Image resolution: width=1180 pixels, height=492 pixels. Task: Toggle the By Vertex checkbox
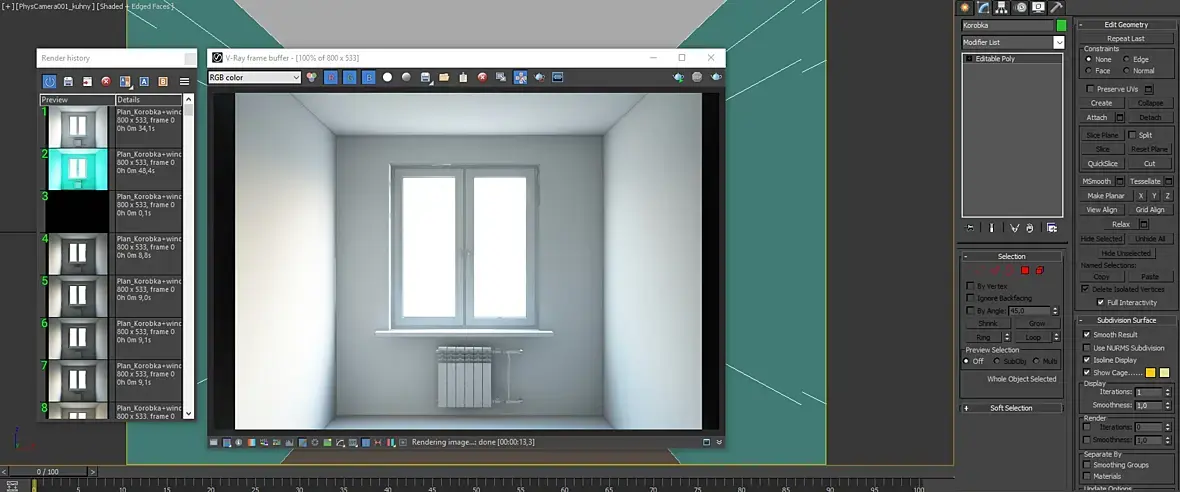point(970,287)
